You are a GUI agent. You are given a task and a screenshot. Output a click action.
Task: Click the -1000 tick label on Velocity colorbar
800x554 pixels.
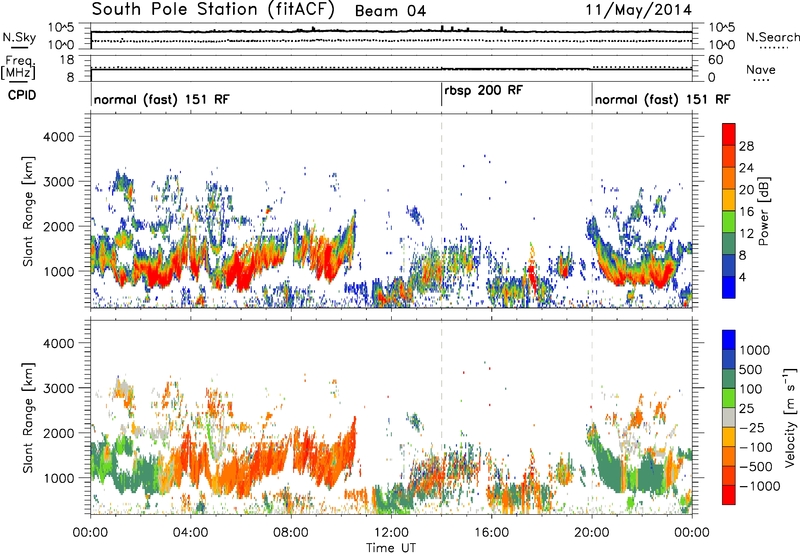point(759,486)
